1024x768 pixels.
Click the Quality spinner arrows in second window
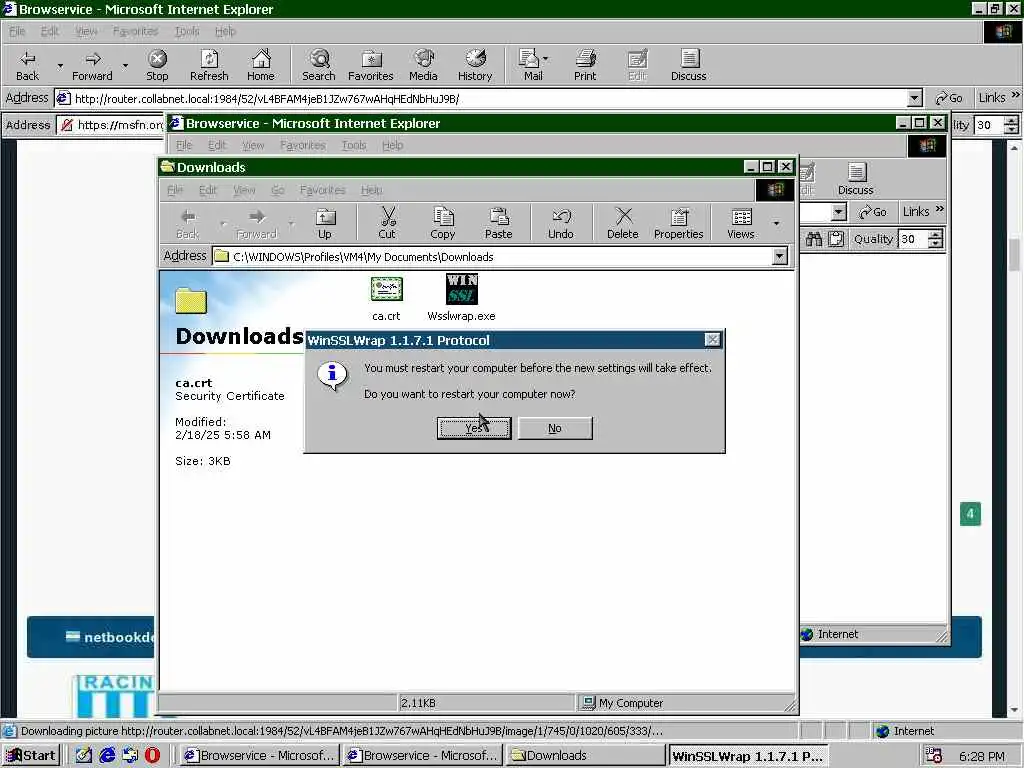[936, 239]
